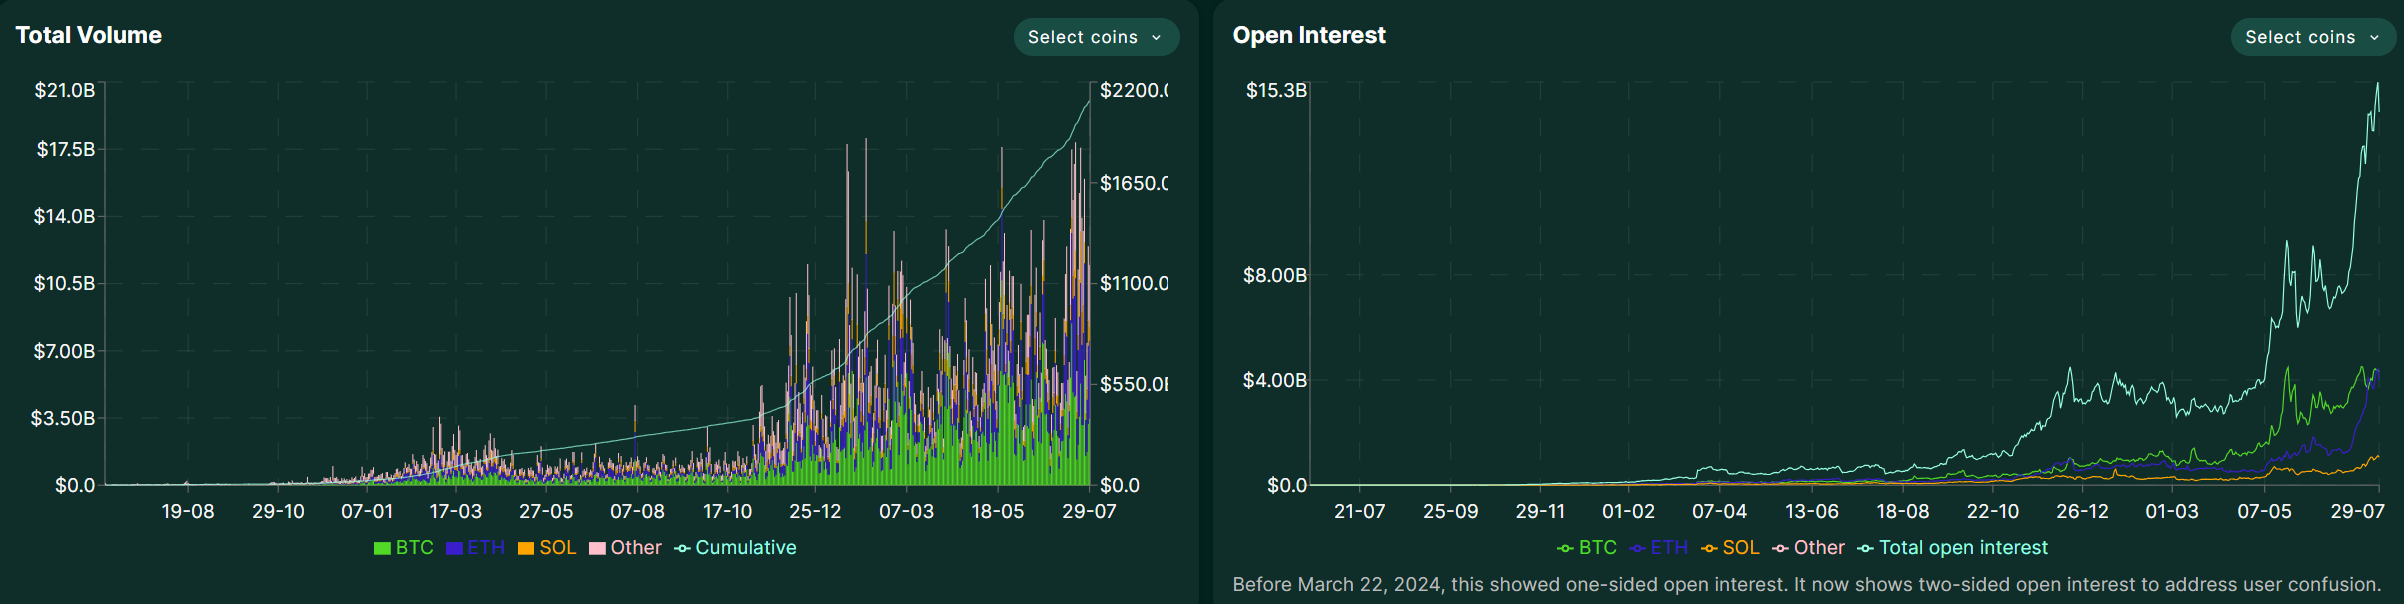Click SOL line marker icon in Open Interest legend
Viewport: 2404px width, 604px height.
coord(1709,548)
